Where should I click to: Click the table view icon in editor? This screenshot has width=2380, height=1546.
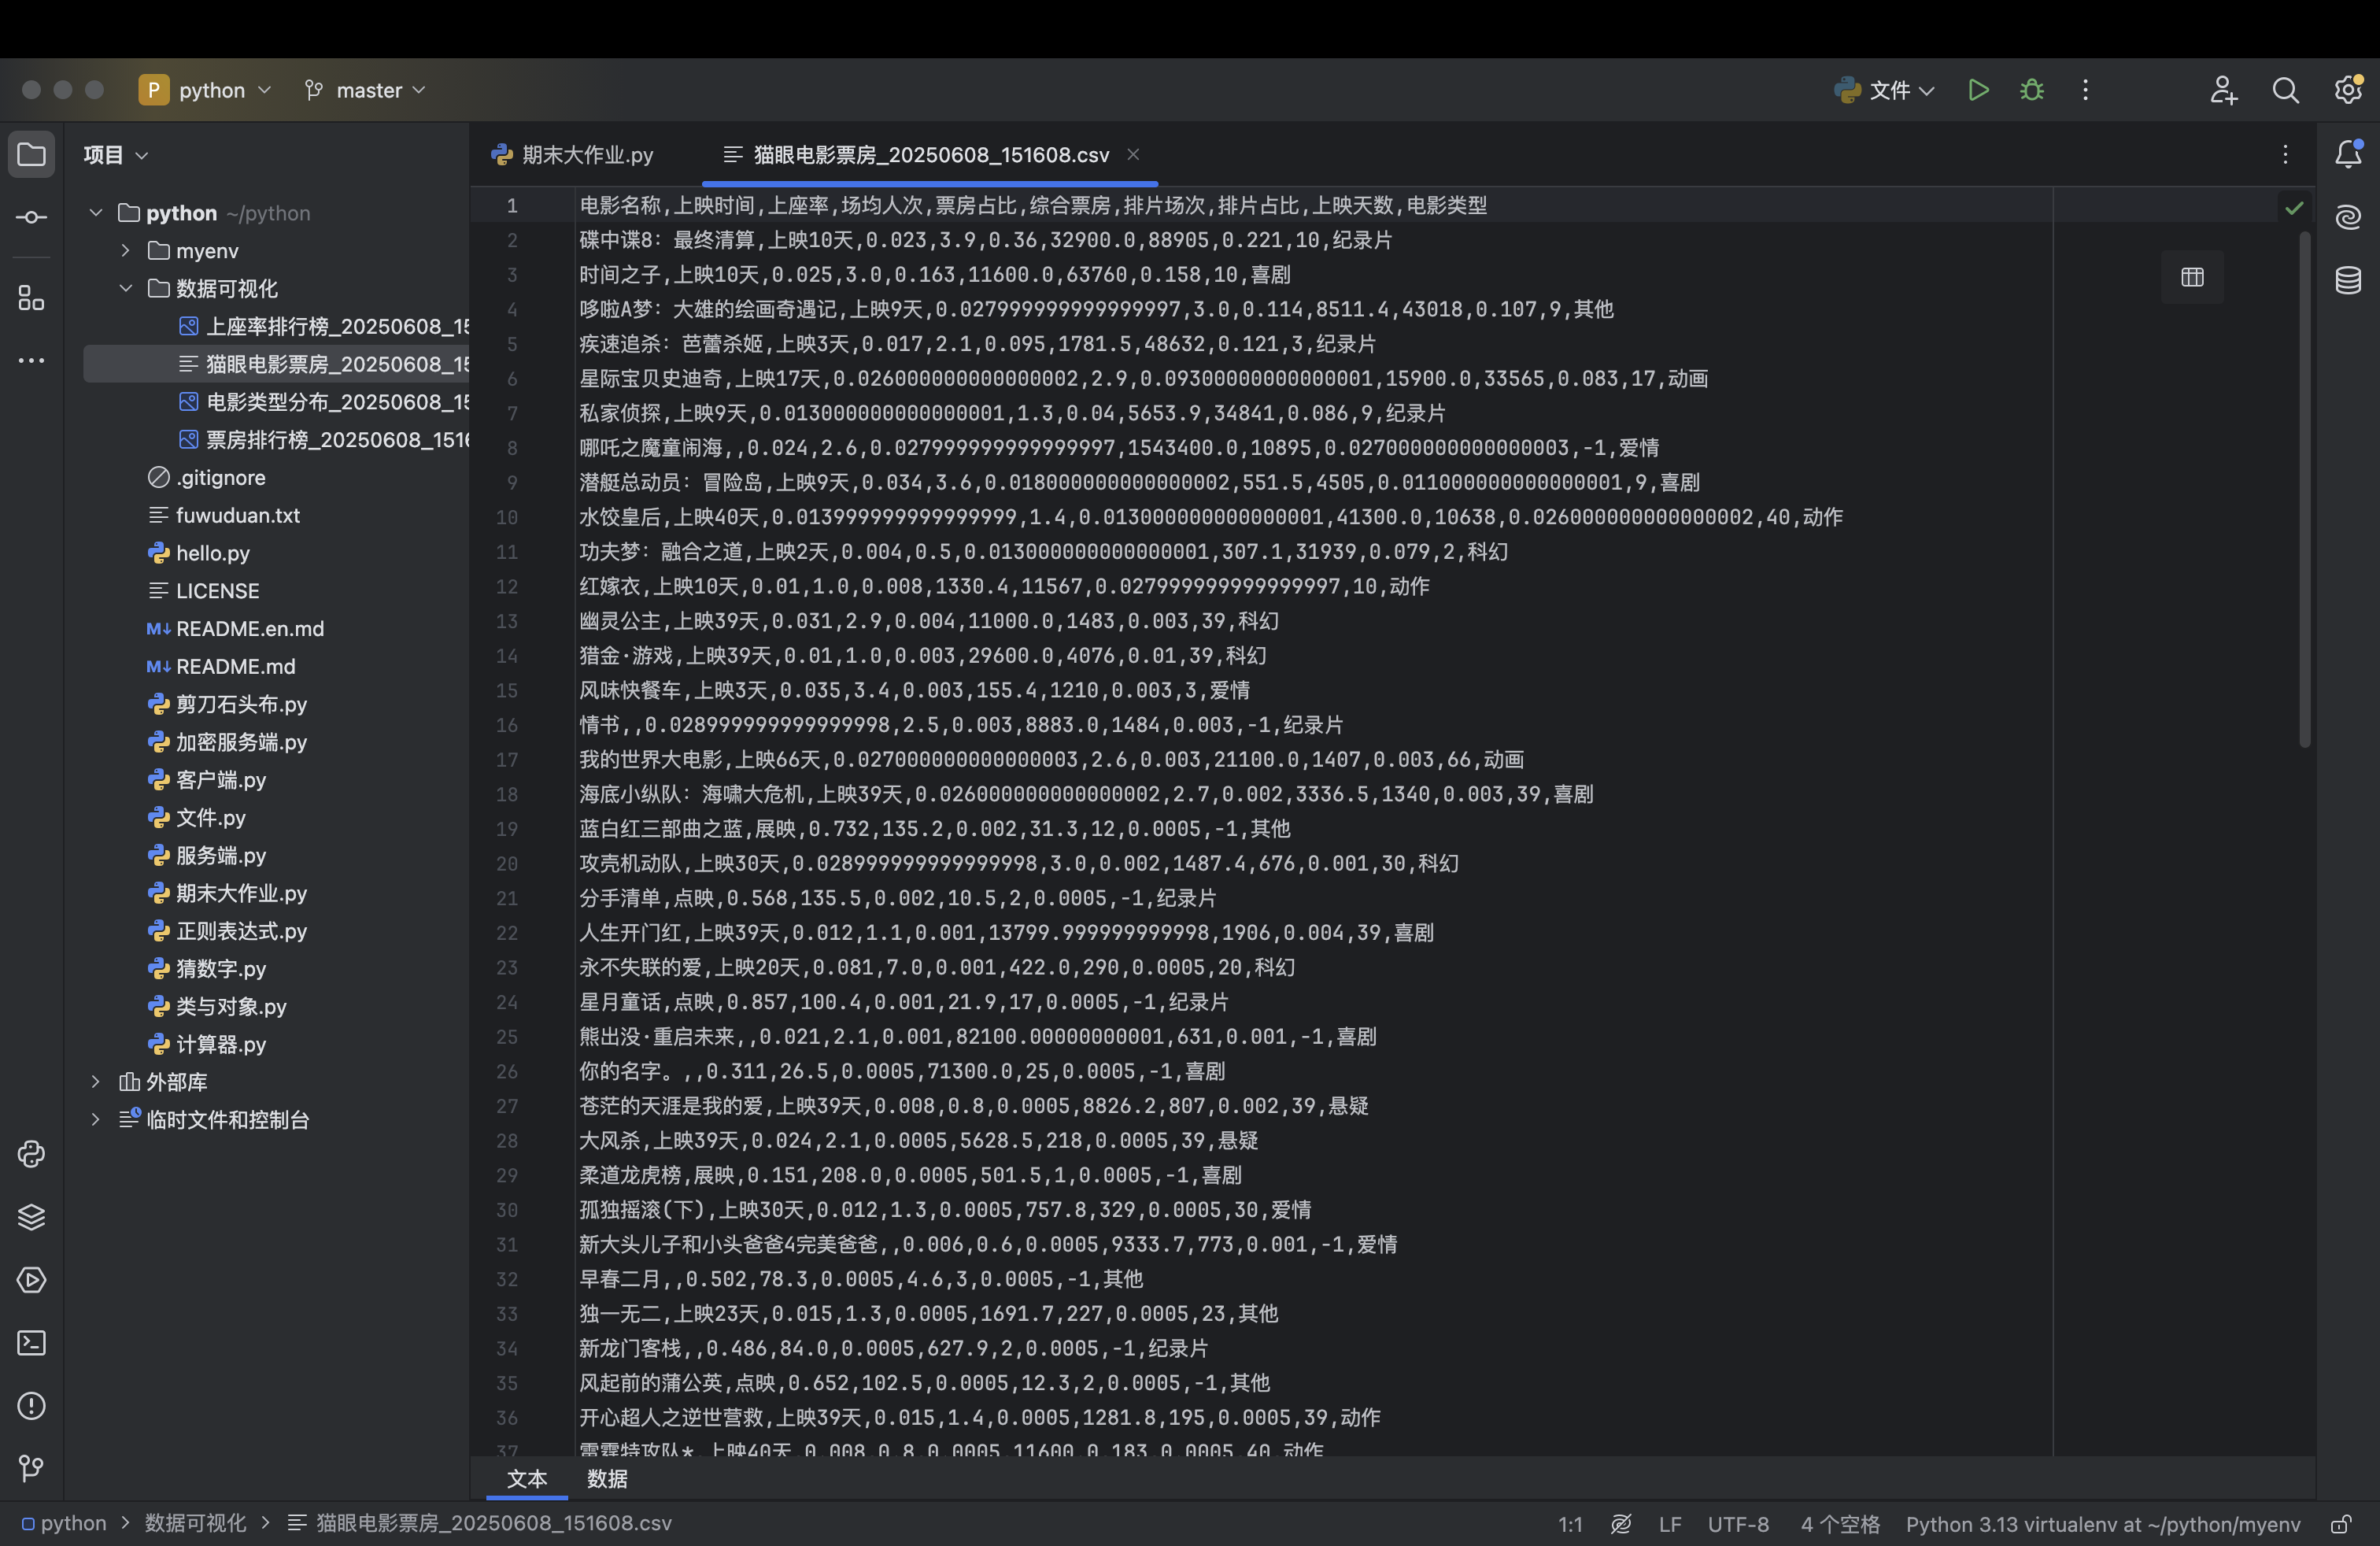2192,277
